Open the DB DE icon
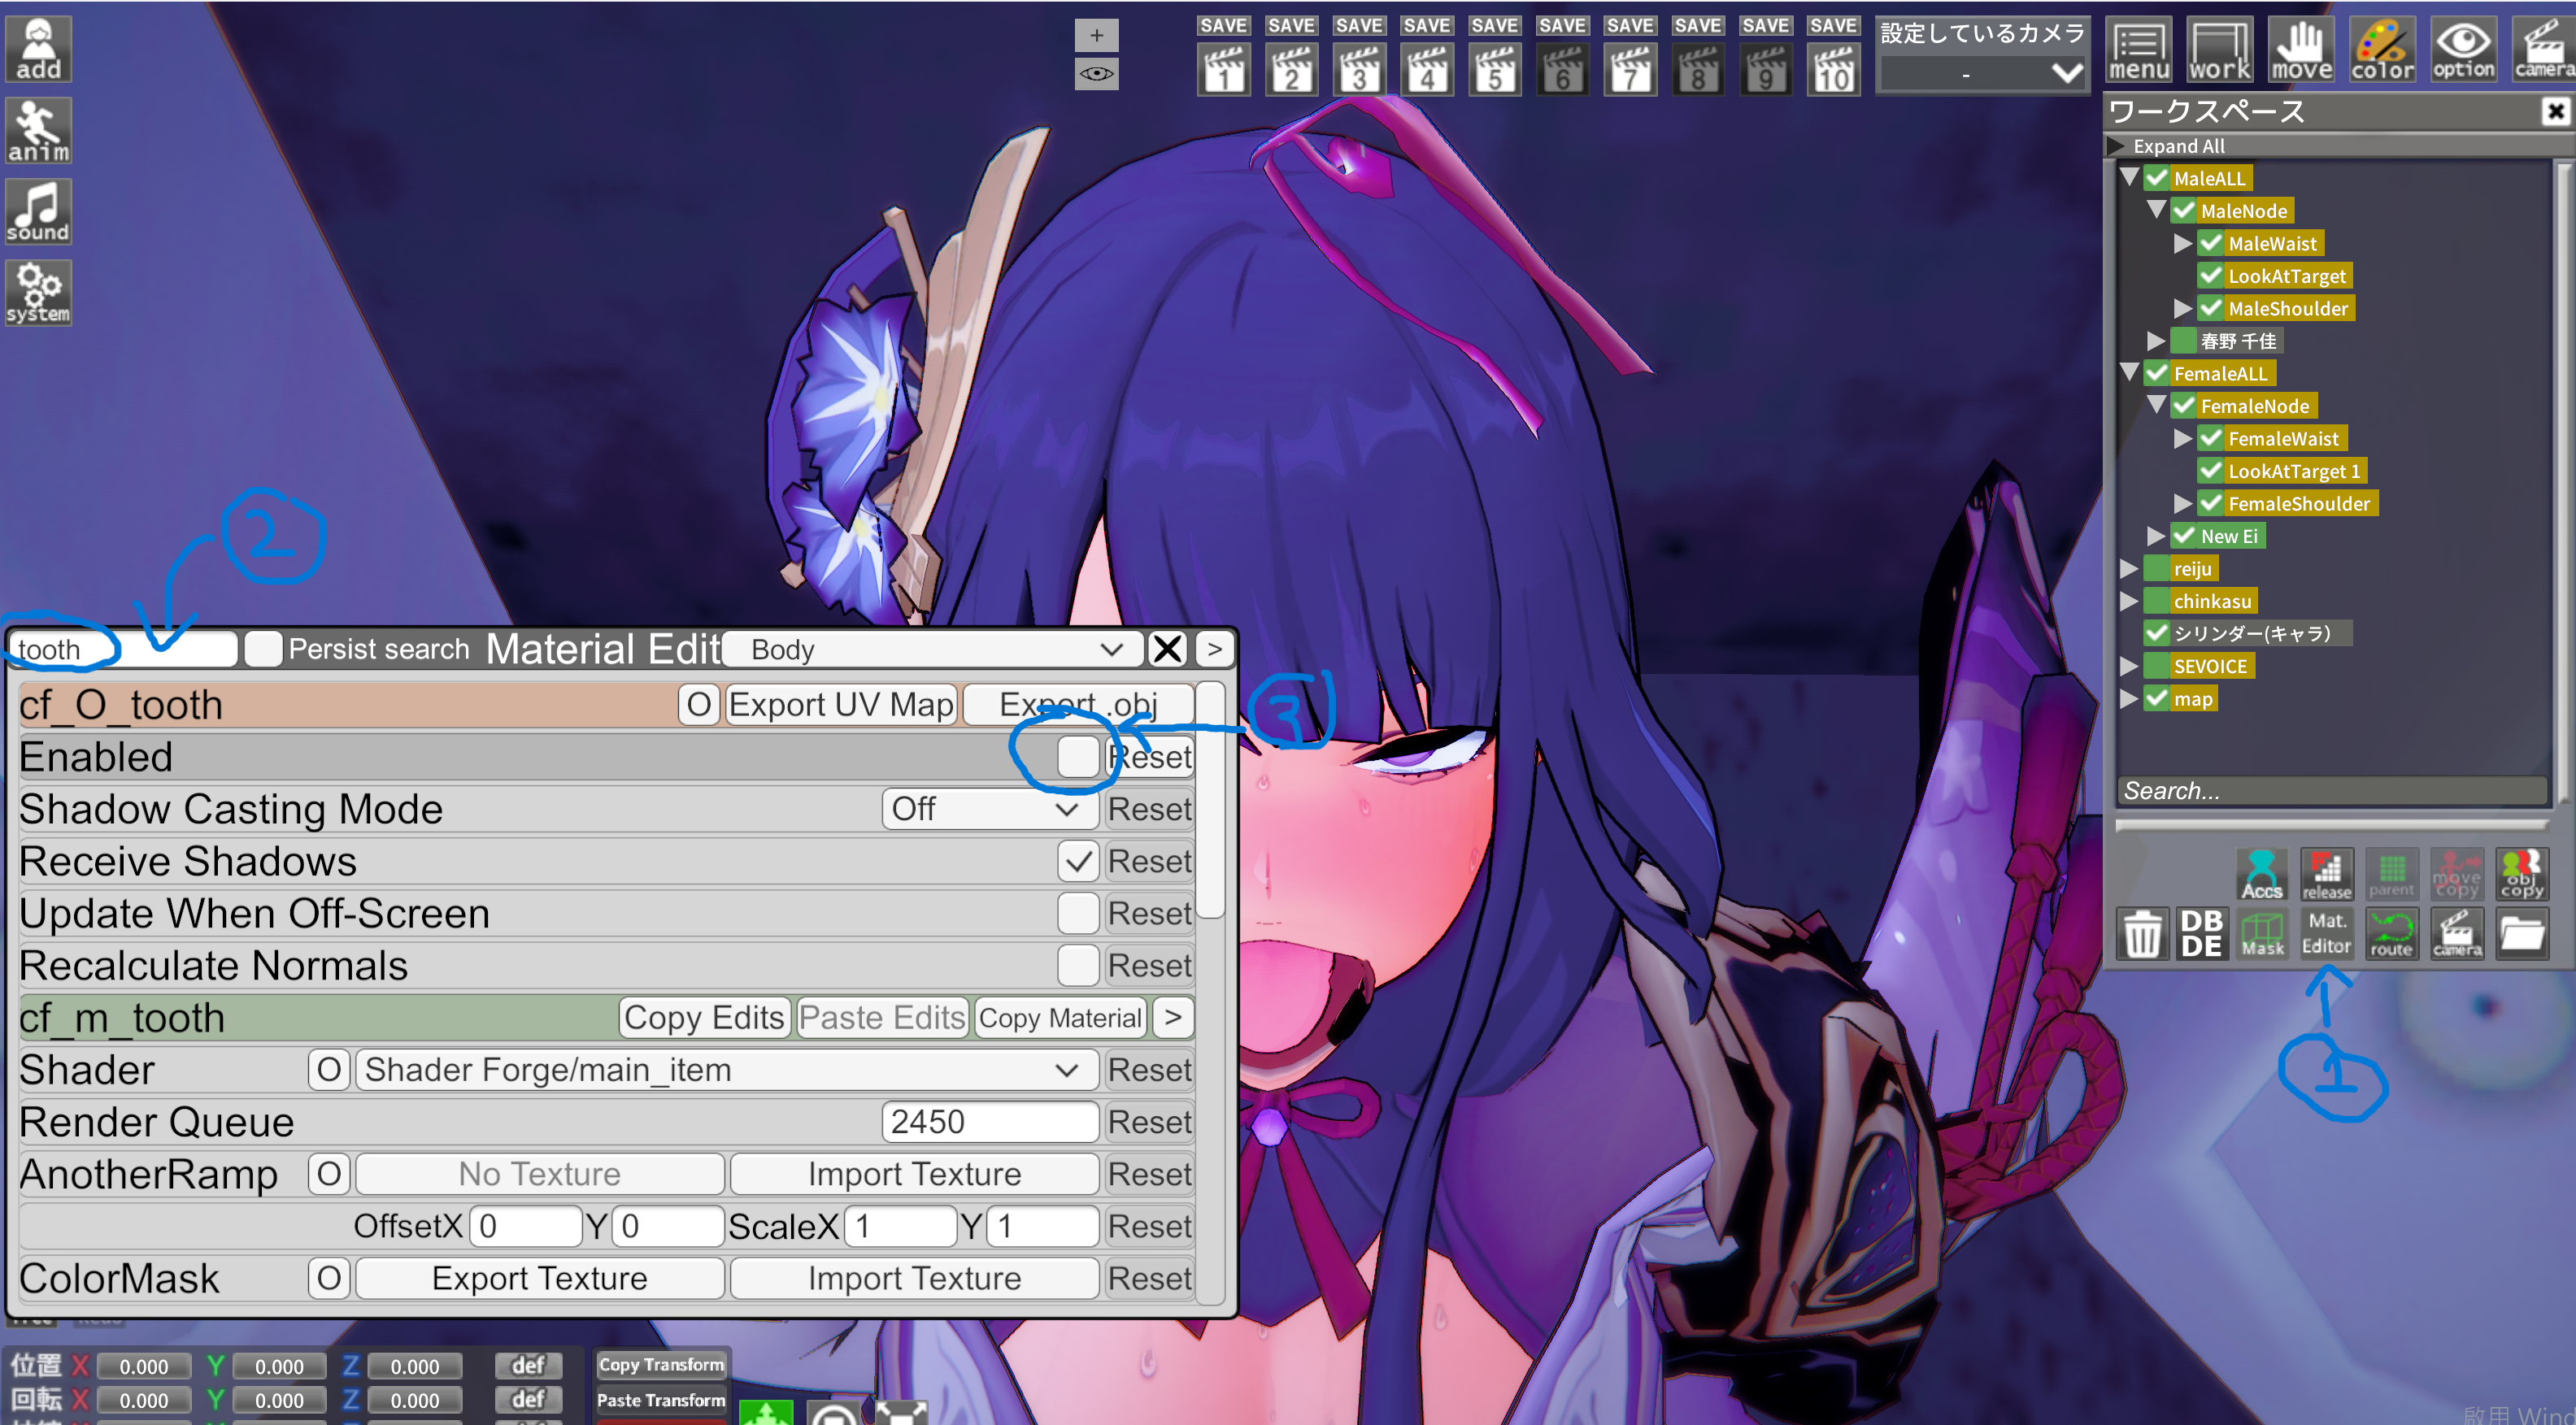This screenshot has height=1425, width=2576. pyautogui.click(x=2201, y=934)
